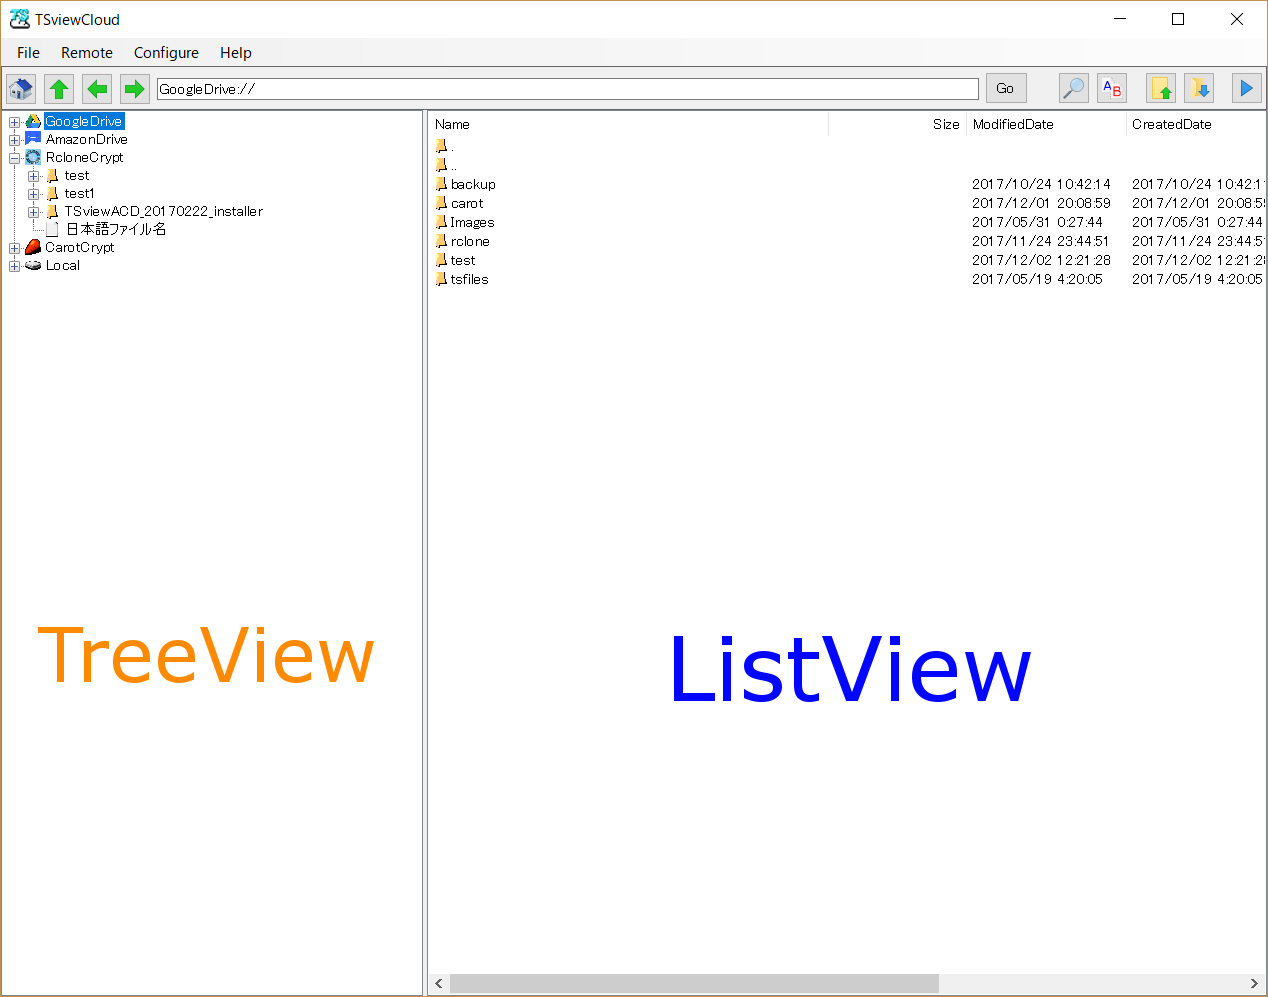Expand the TSviewACD_20170222_installer folder node
The height and width of the screenshot is (997, 1268).
34,212
